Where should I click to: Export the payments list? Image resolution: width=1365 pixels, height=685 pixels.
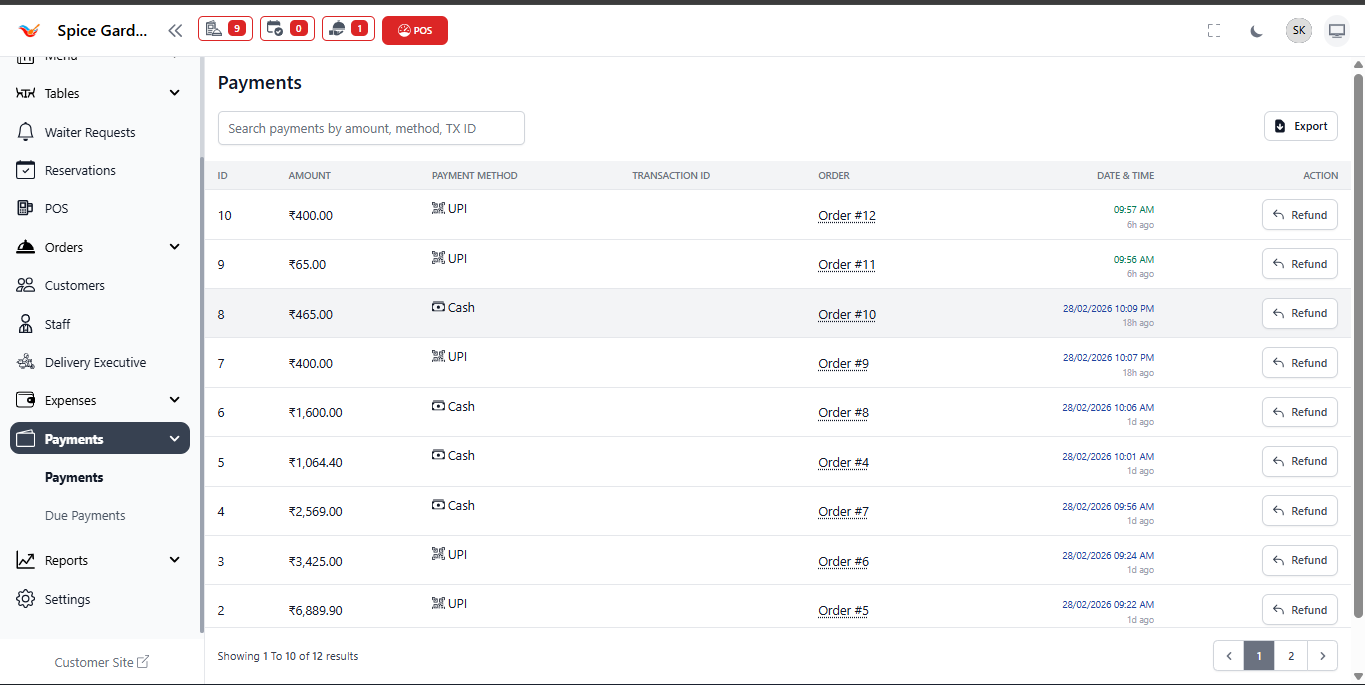click(1300, 126)
